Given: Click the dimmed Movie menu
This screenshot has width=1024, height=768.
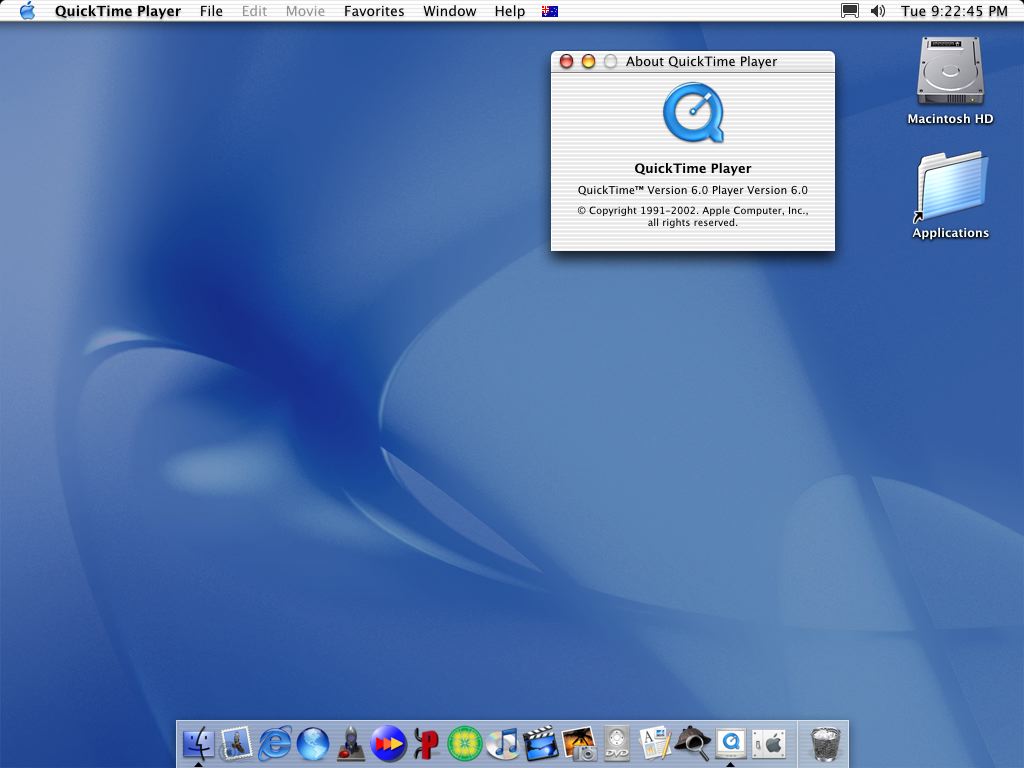Looking at the screenshot, I should coord(305,11).
